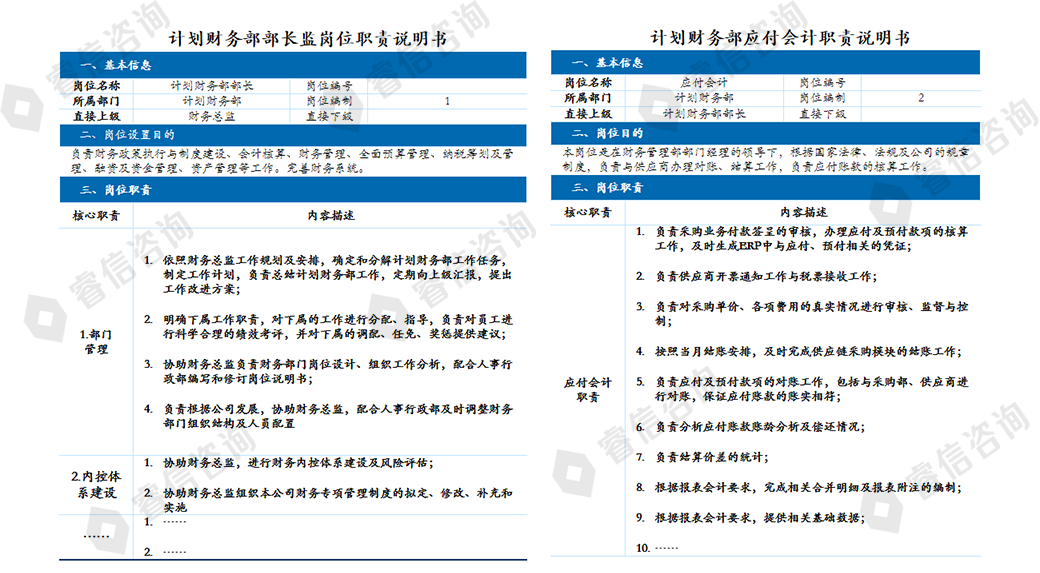The width and height of the screenshot is (1040, 573).
Task: Click "直接下级" label in the 应付会计 table
Action: pyautogui.click(x=822, y=113)
